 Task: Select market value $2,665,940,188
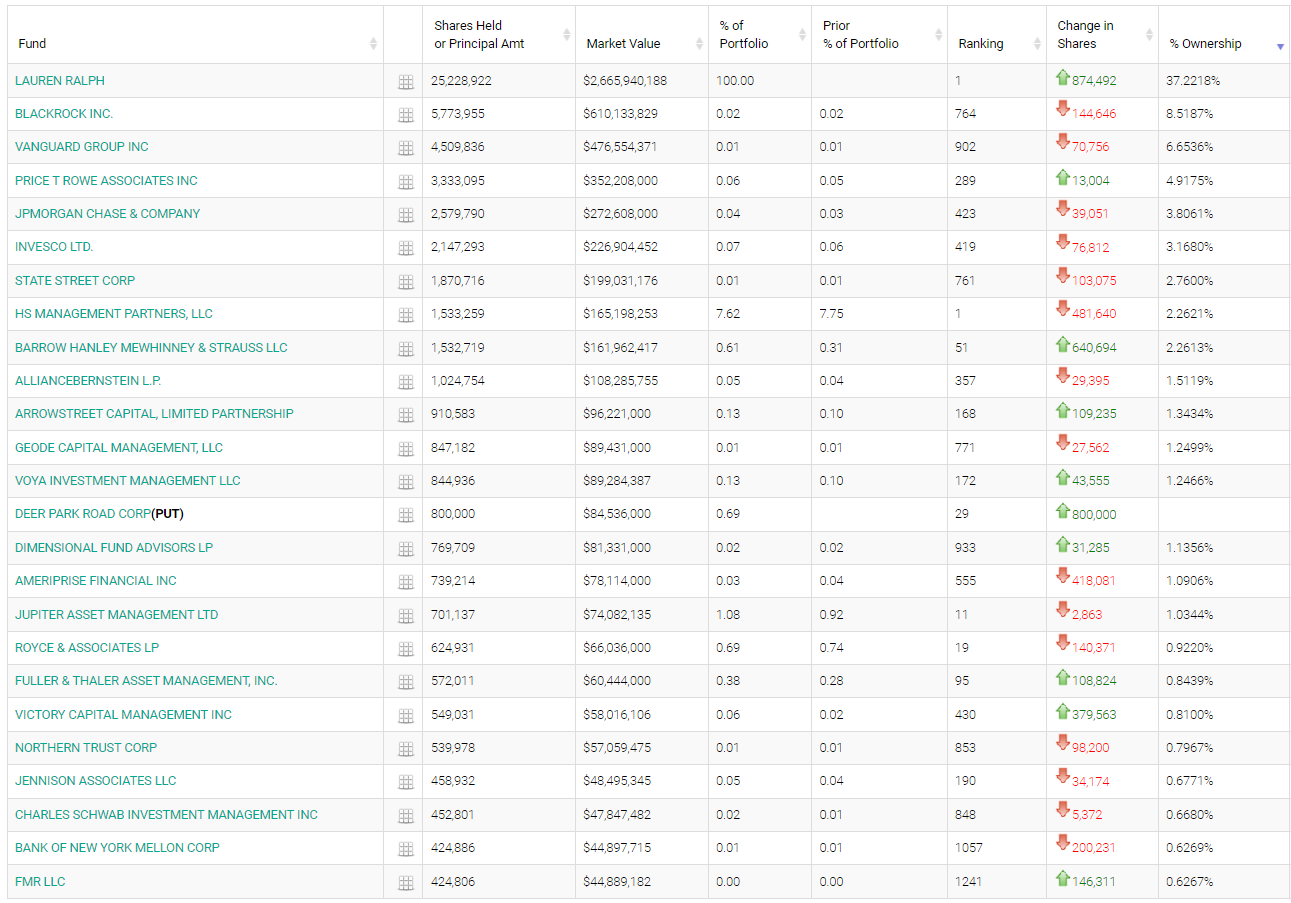[625, 80]
